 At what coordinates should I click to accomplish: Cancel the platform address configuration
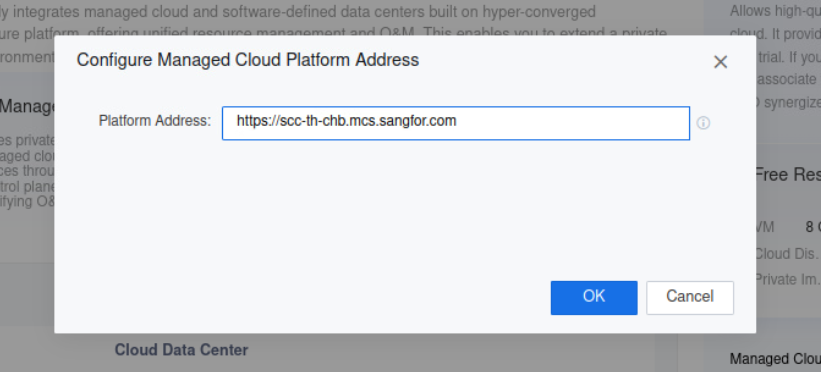pos(690,298)
